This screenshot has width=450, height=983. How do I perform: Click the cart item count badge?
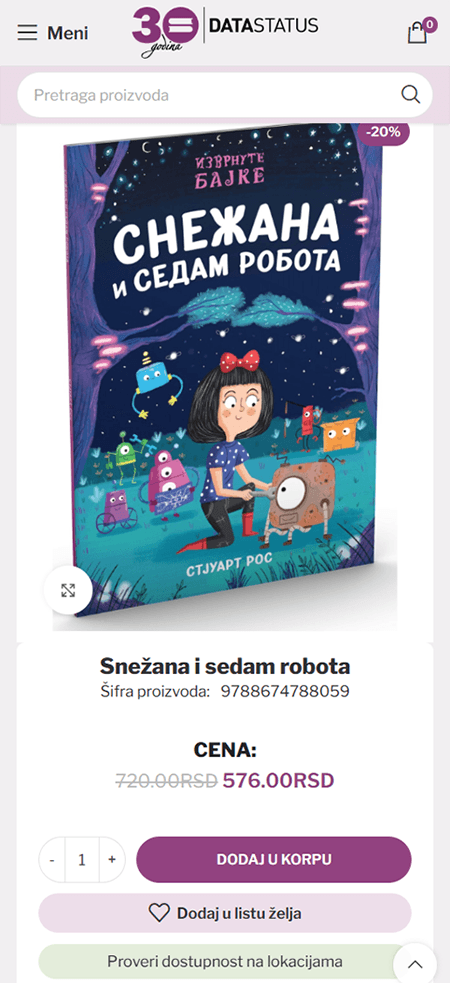(x=429, y=25)
